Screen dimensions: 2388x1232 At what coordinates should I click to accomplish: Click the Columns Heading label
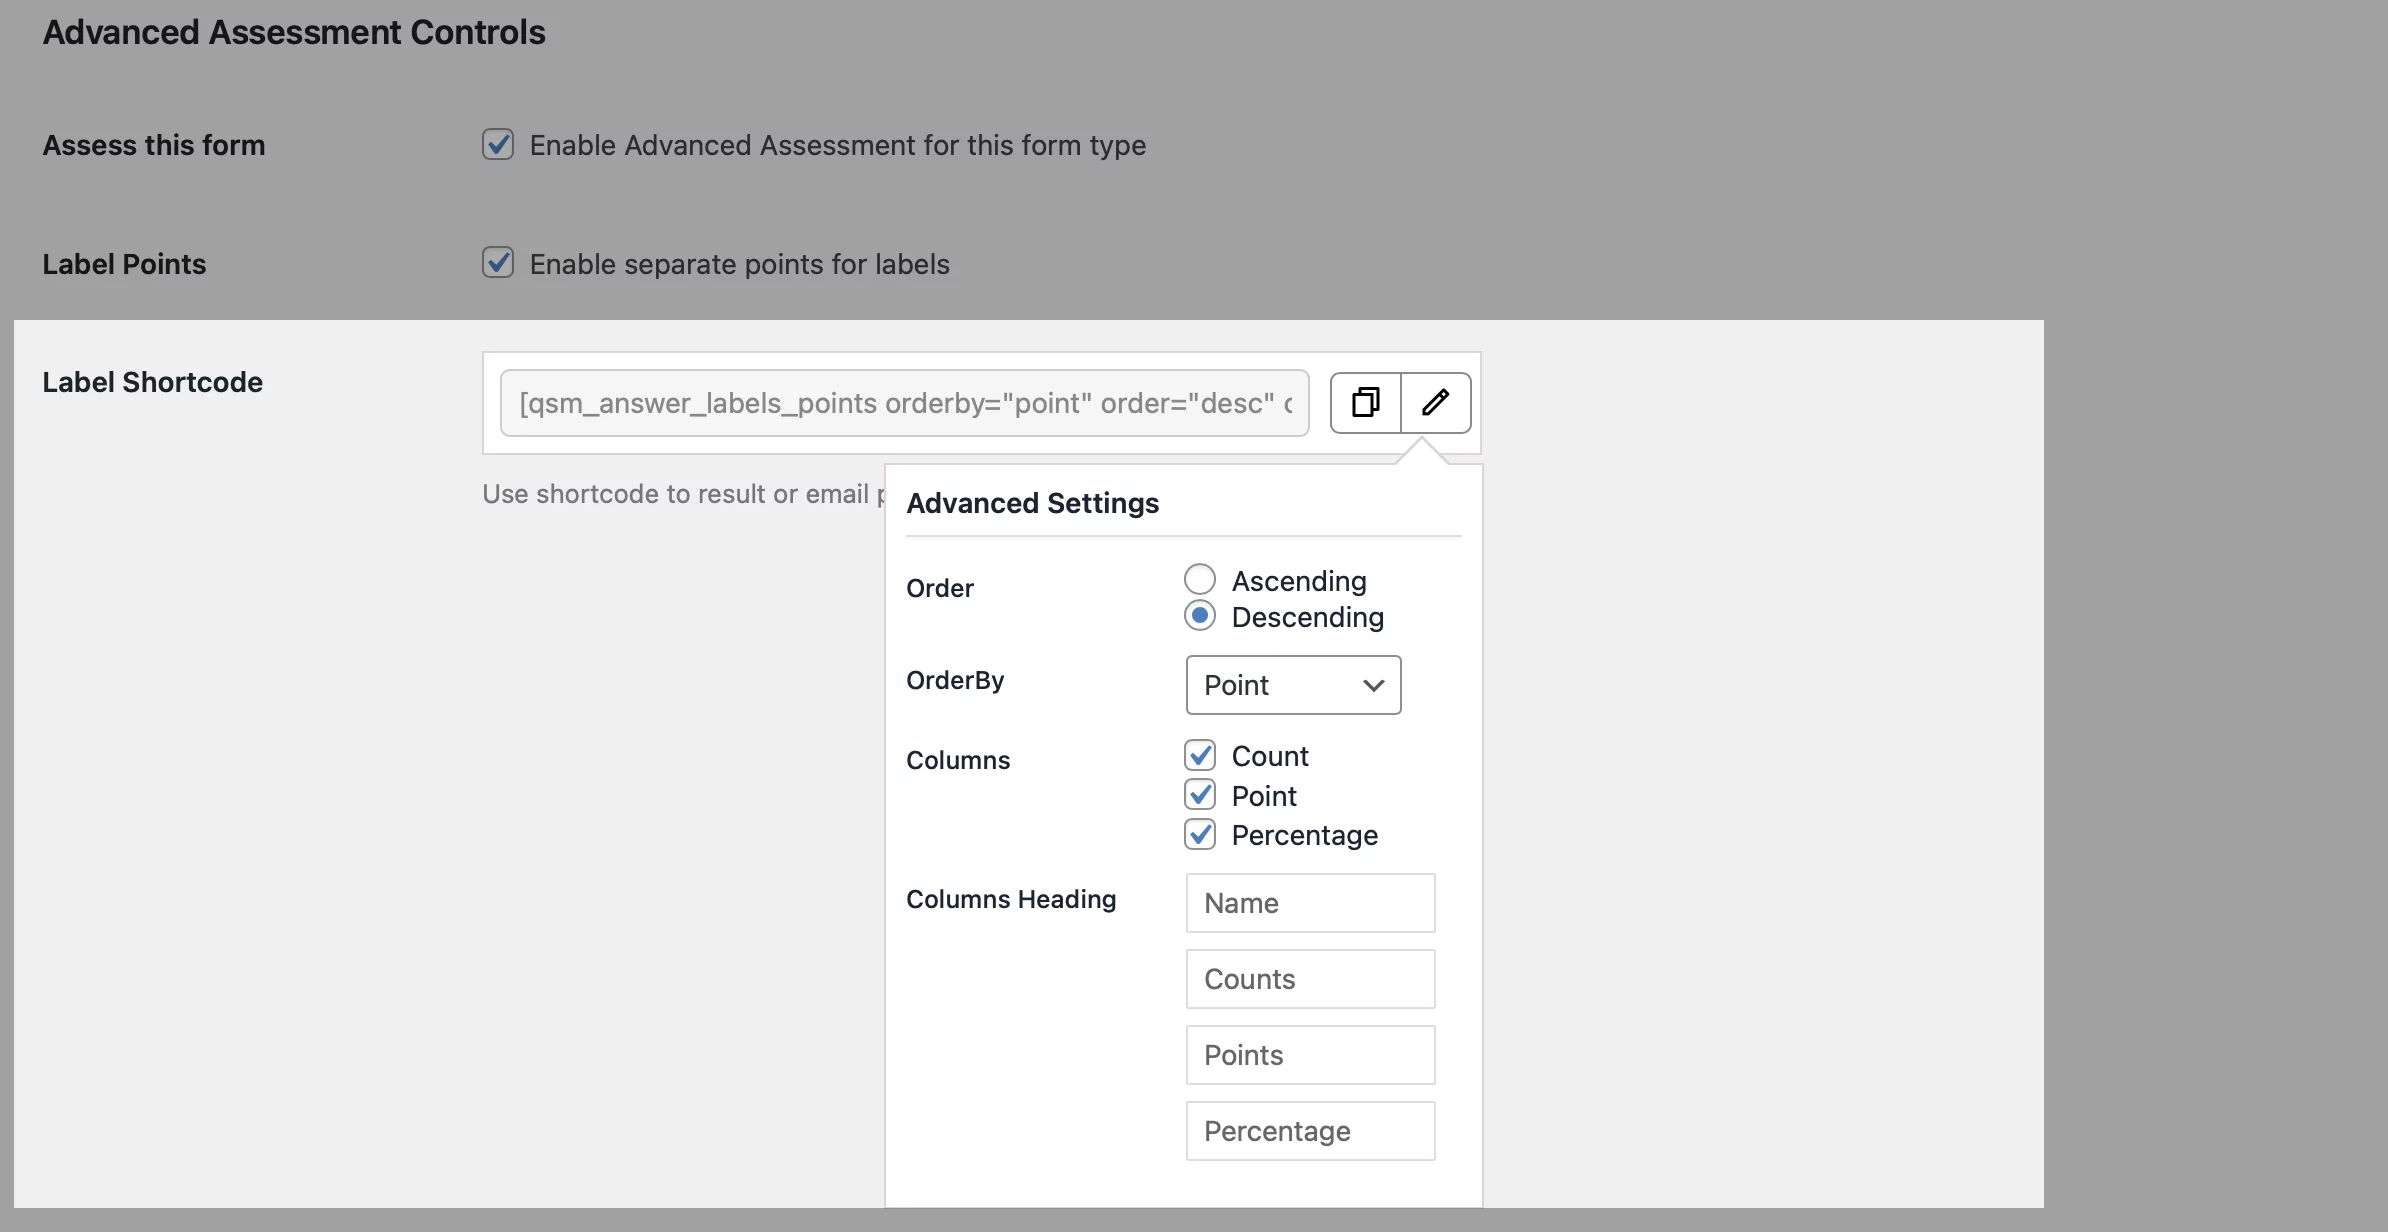tap(1011, 899)
